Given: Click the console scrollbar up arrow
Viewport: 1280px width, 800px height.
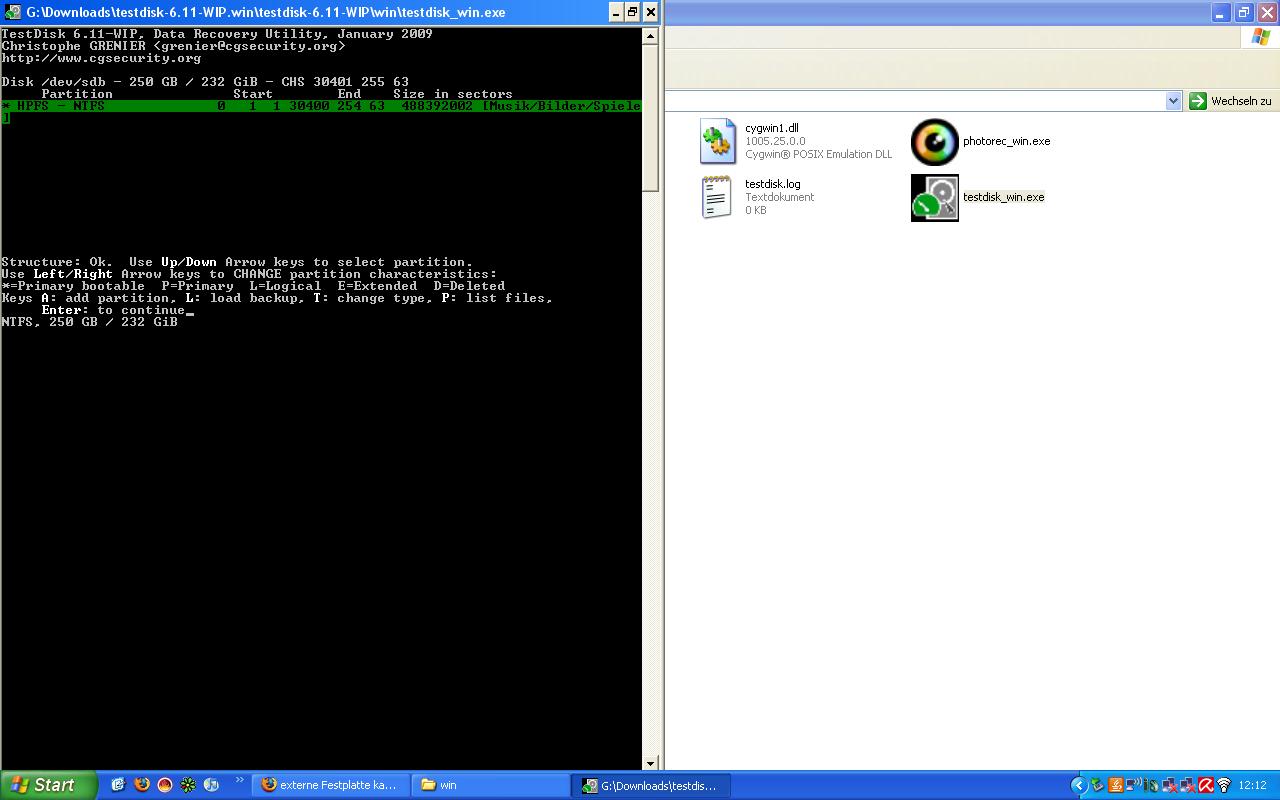Looking at the screenshot, I should 650,36.
